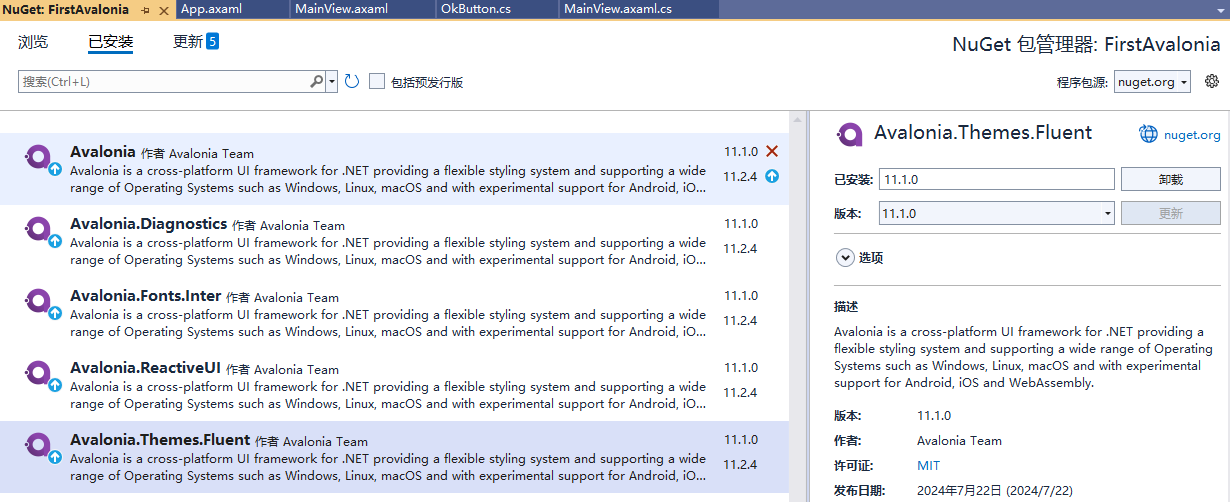1230x502 pixels.
Task: Click the search magnifier icon
Action: 317,81
